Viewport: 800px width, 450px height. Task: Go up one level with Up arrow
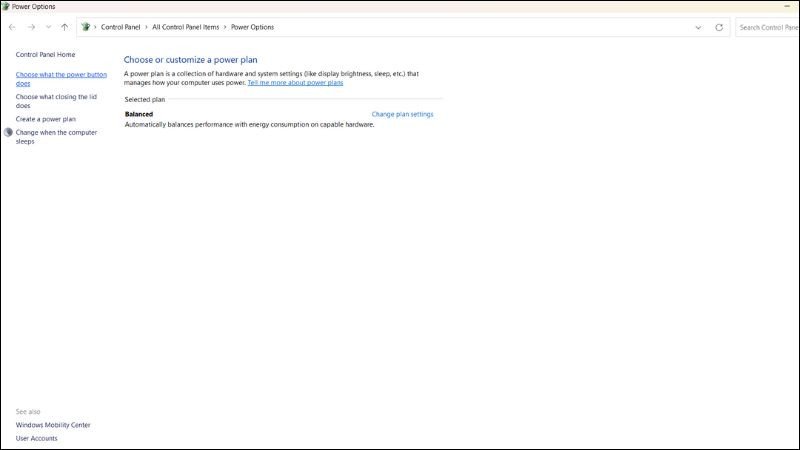pos(65,27)
